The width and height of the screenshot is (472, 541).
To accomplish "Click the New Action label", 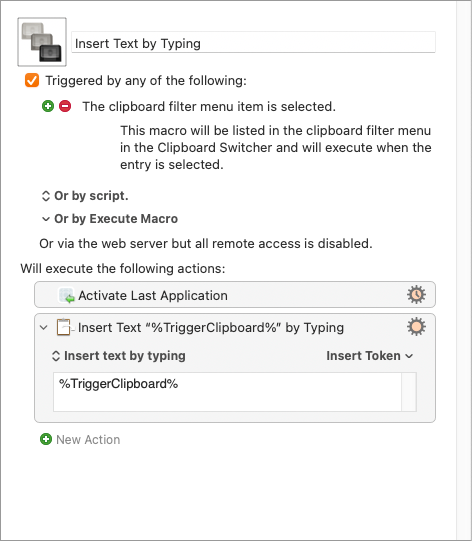I will coord(88,440).
